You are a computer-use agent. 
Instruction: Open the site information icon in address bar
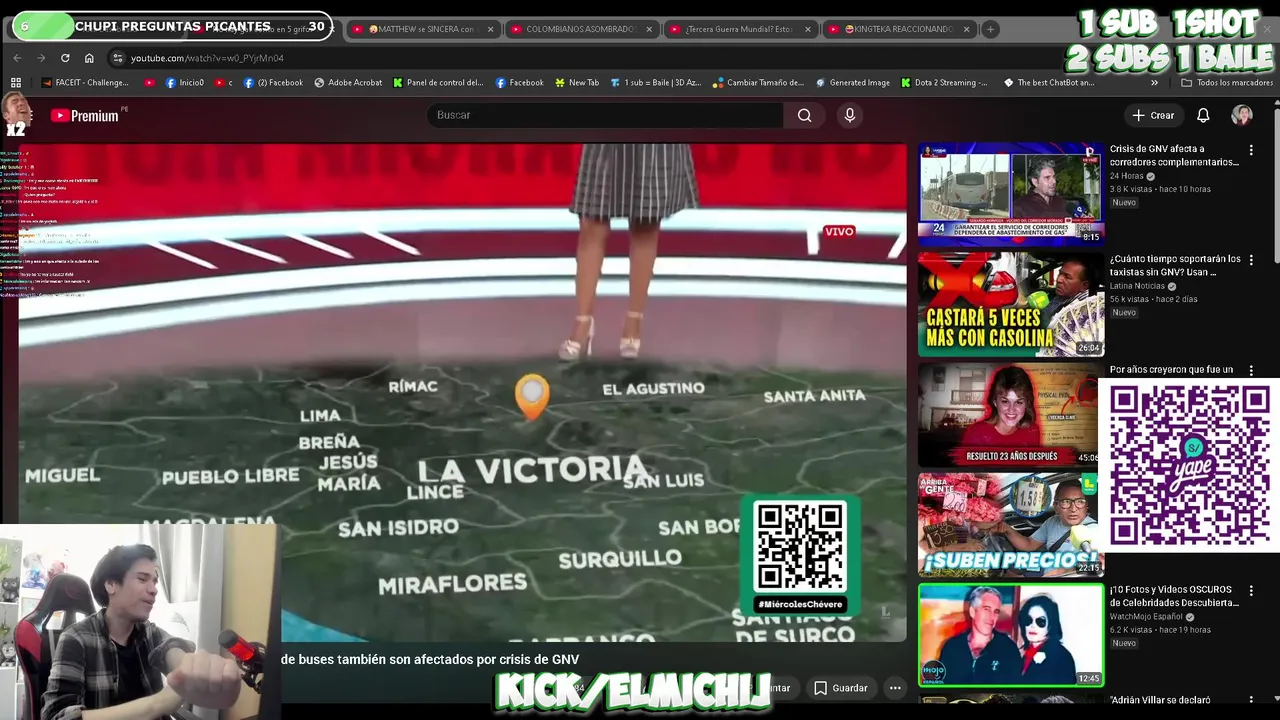(x=118, y=58)
